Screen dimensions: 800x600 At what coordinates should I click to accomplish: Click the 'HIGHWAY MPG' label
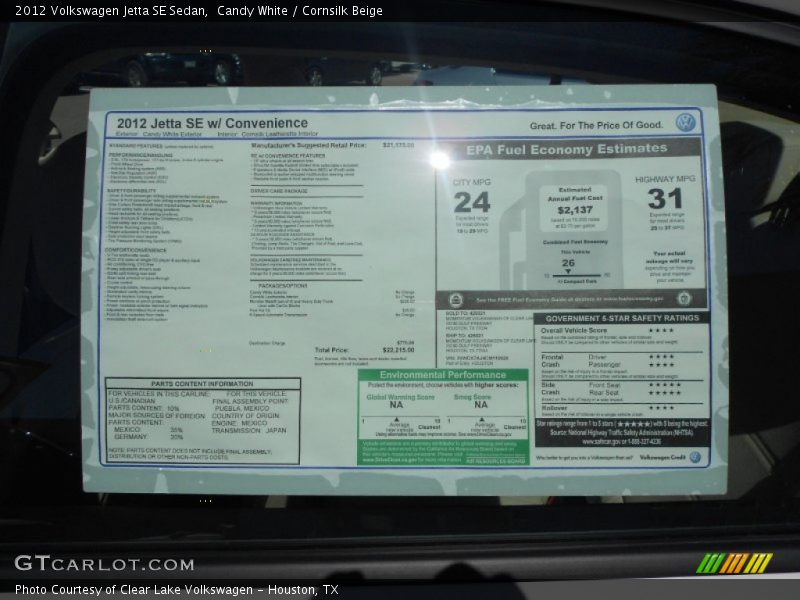click(665, 179)
